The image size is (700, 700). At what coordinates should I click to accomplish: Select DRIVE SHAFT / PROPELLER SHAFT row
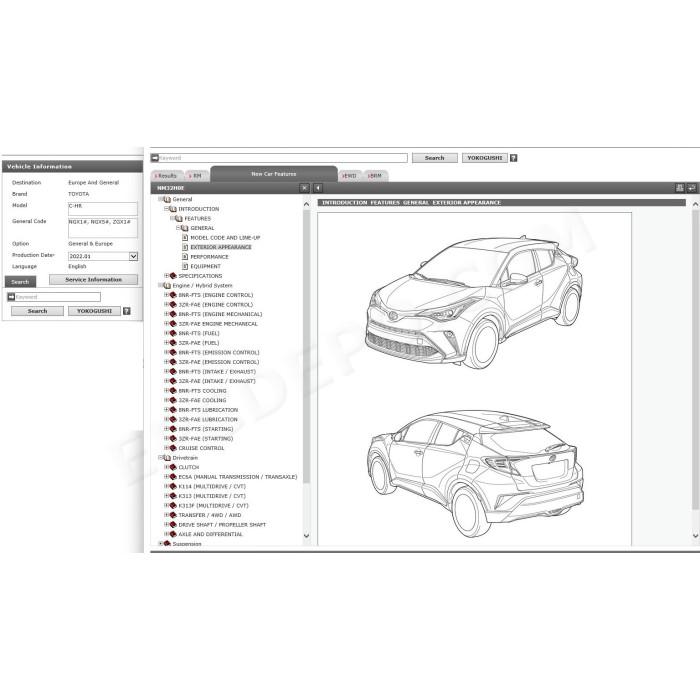coord(222,525)
